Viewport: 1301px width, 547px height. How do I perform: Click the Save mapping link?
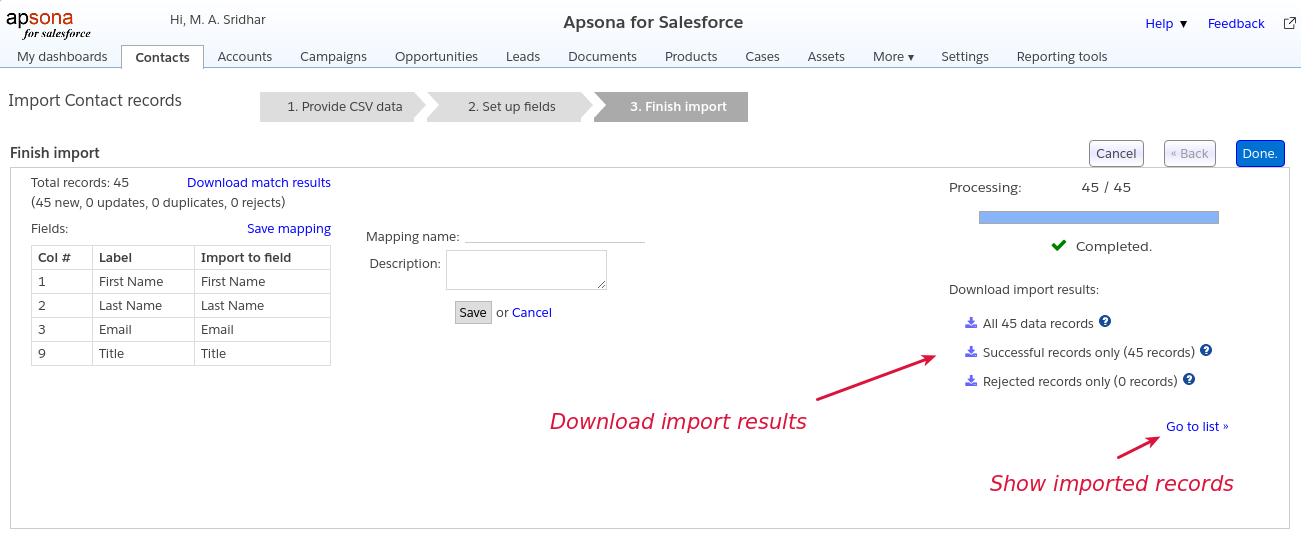(289, 229)
